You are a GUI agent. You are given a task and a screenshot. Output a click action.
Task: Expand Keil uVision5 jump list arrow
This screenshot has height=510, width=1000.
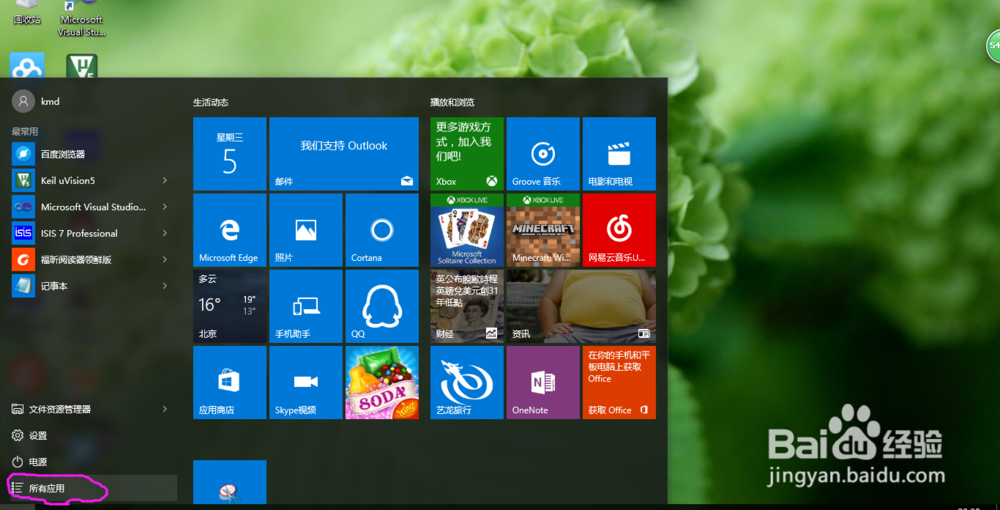pos(165,180)
